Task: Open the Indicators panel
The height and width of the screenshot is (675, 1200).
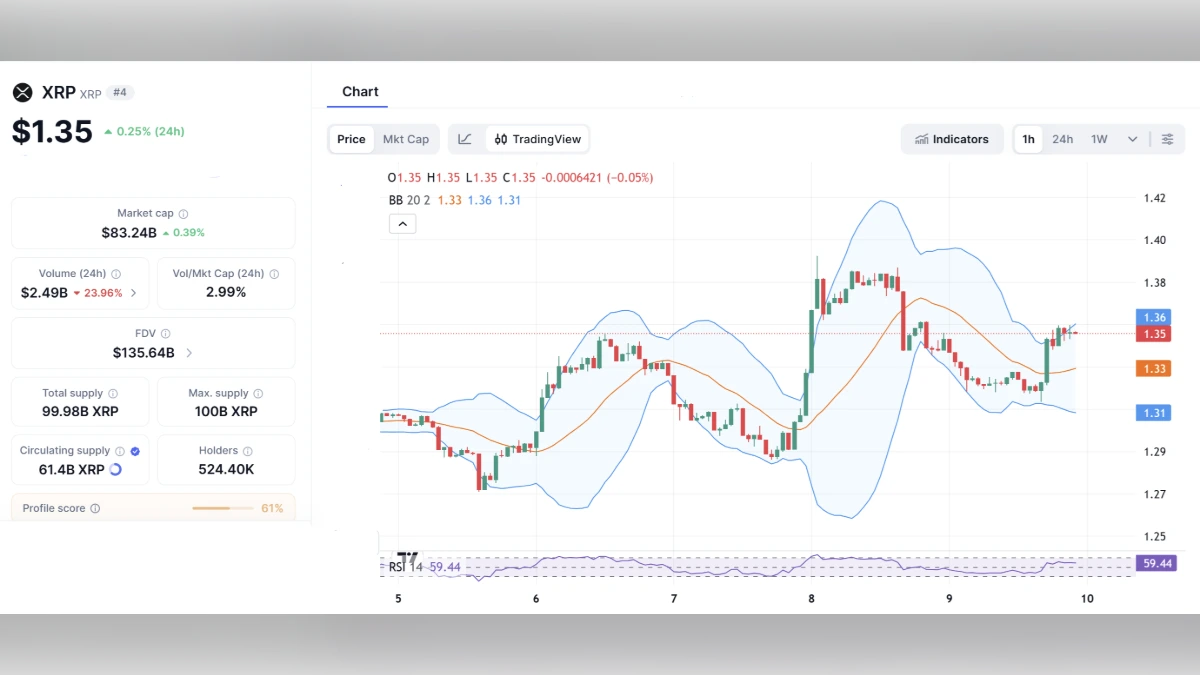Action: pyautogui.click(x=951, y=139)
